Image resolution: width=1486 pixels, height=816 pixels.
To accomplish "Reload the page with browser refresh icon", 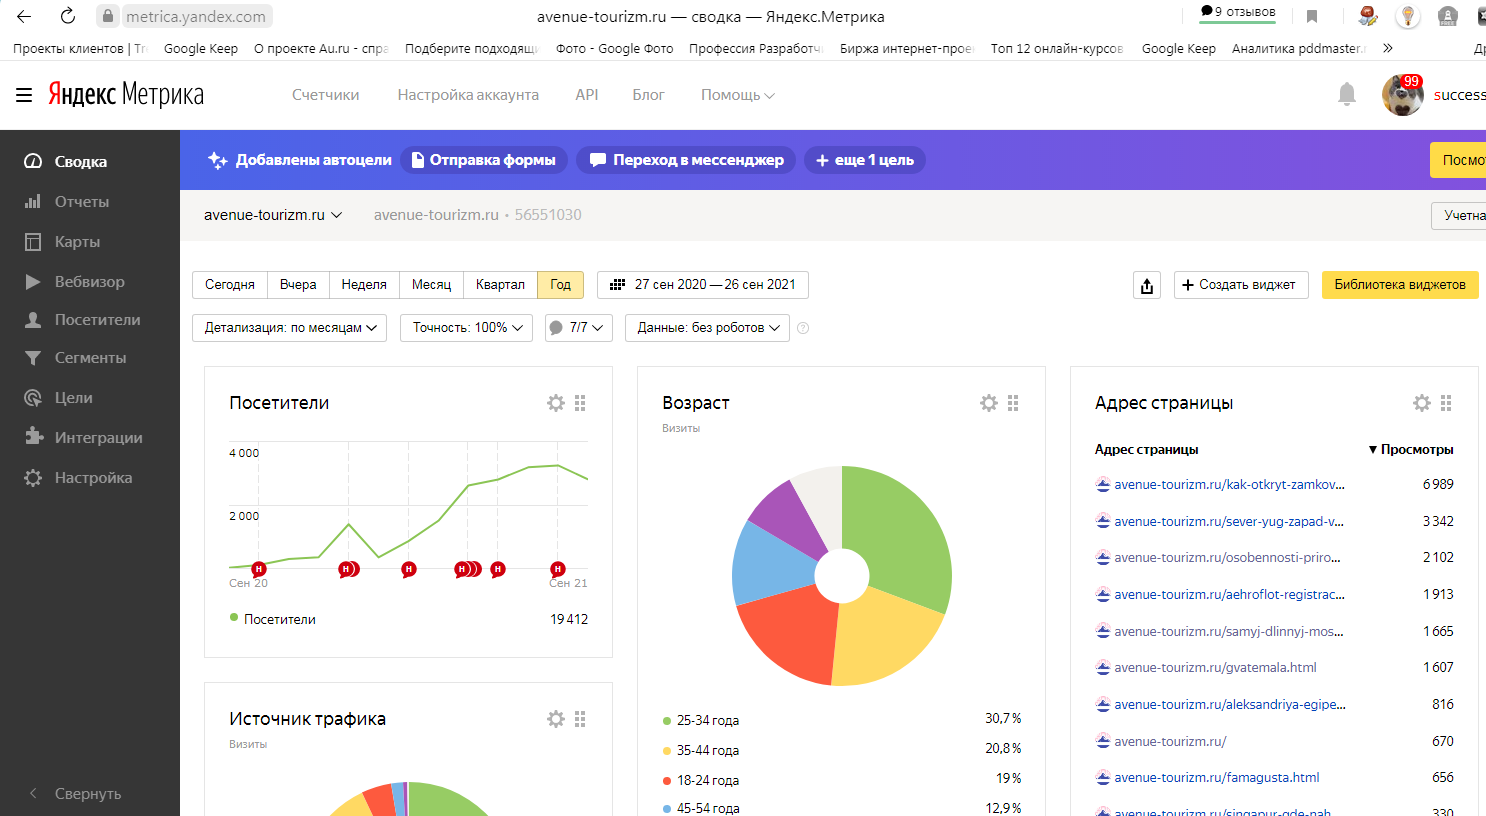I will (x=68, y=16).
